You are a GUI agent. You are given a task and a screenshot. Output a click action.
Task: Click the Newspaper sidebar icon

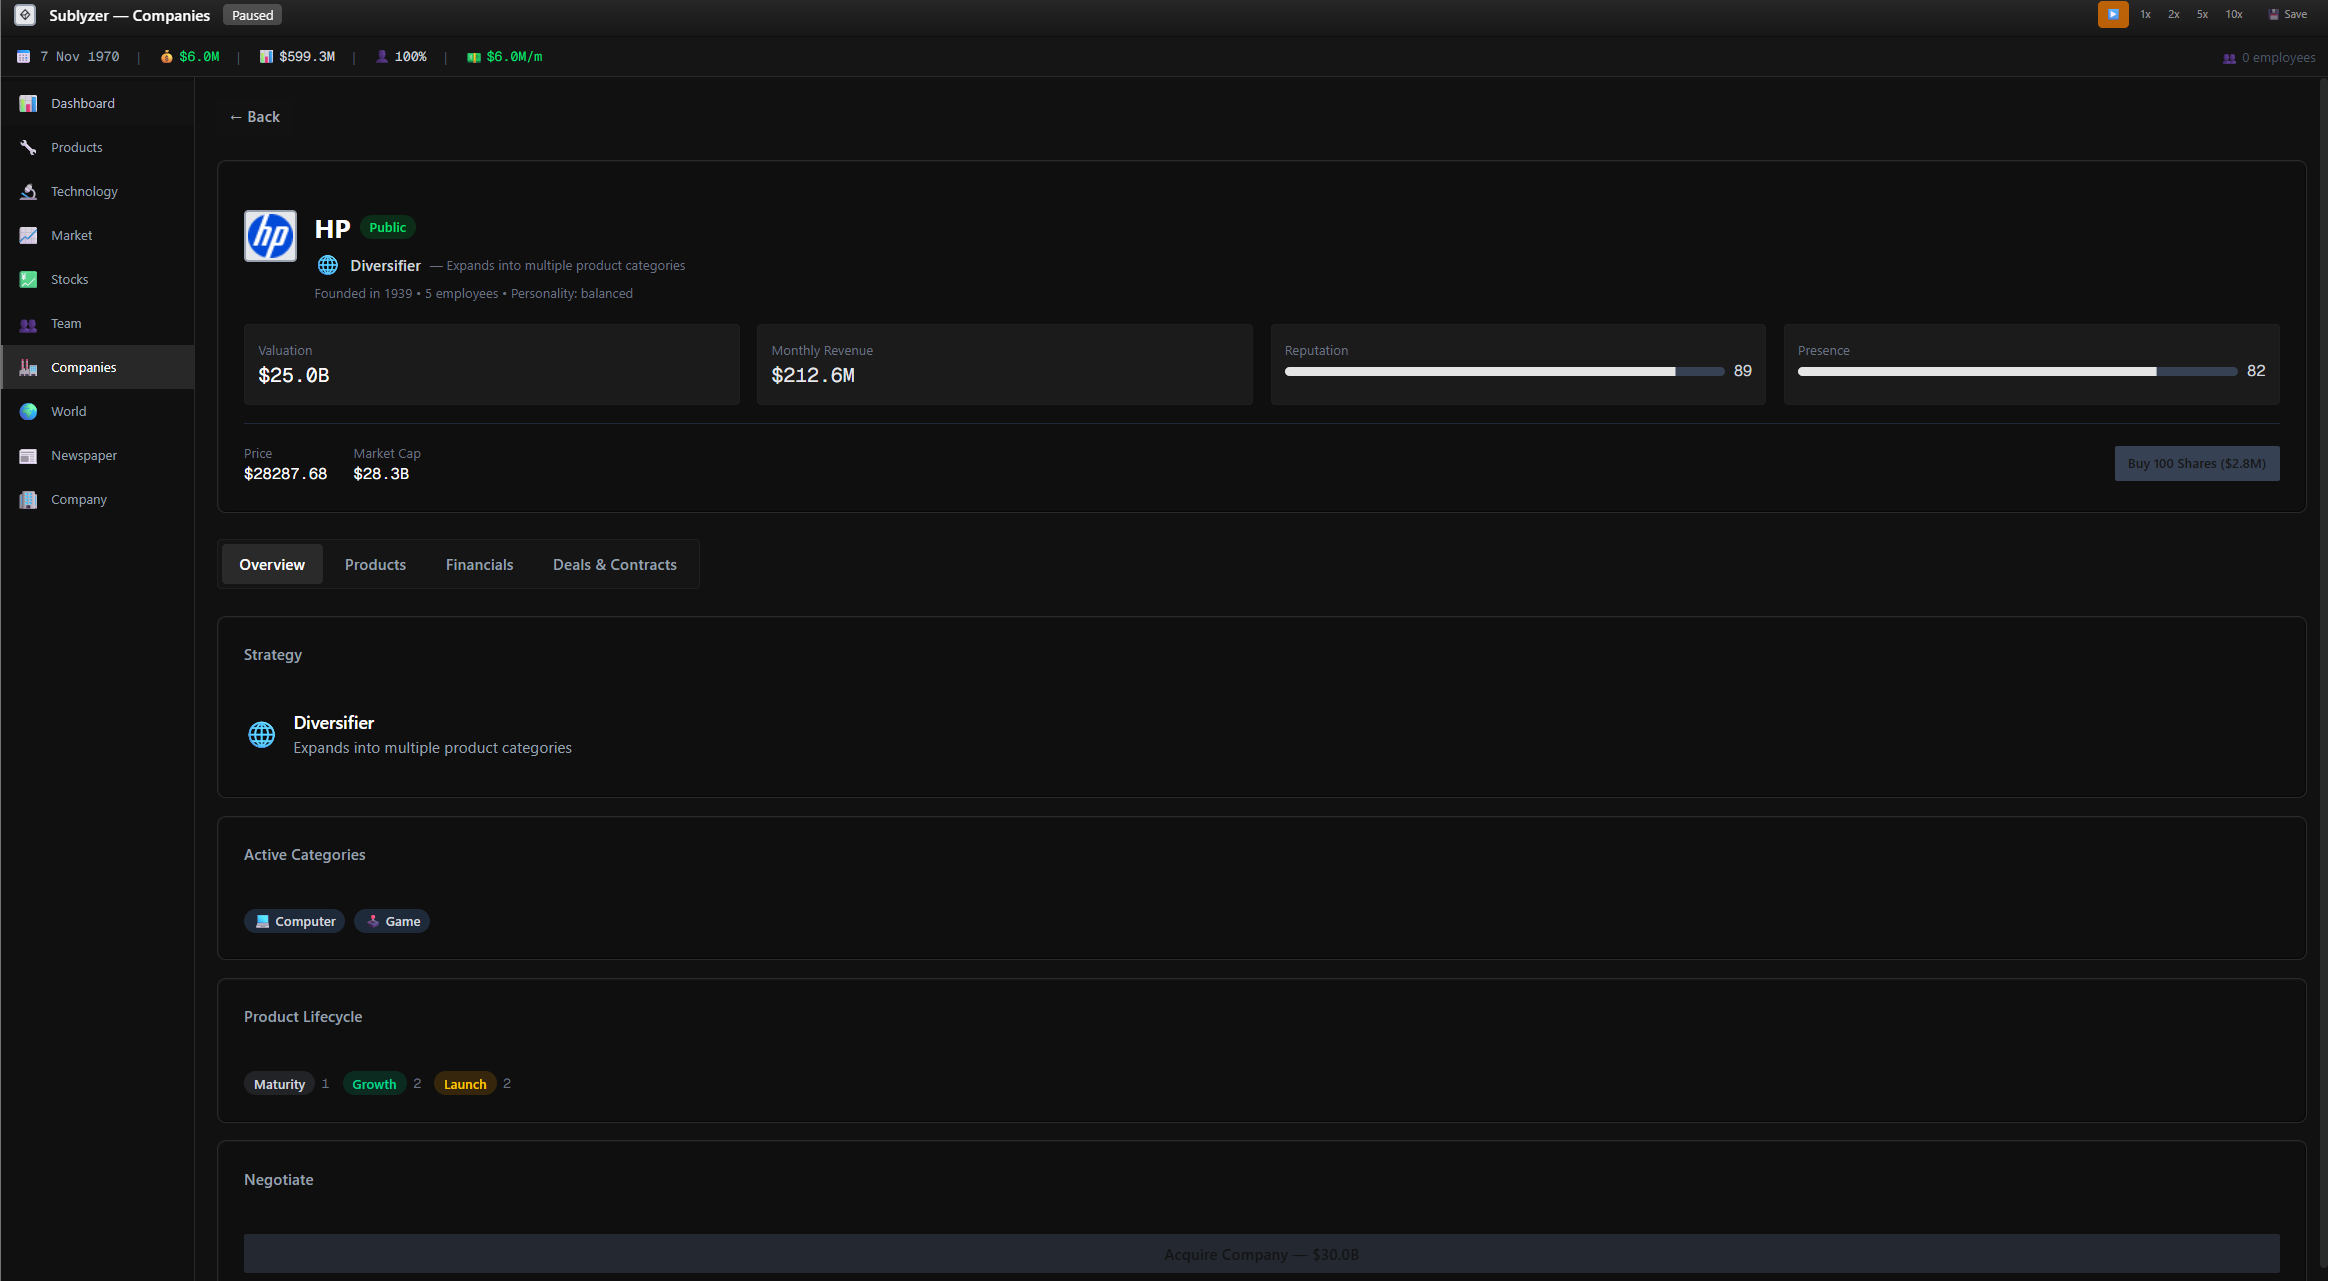[x=28, y=455]
